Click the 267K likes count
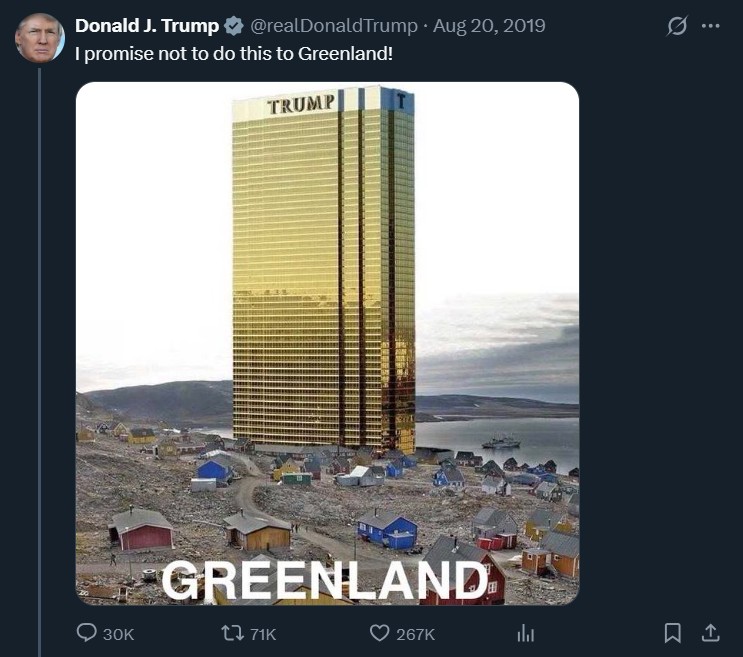This screenshot has width=743, height=657. coord(415,634)
